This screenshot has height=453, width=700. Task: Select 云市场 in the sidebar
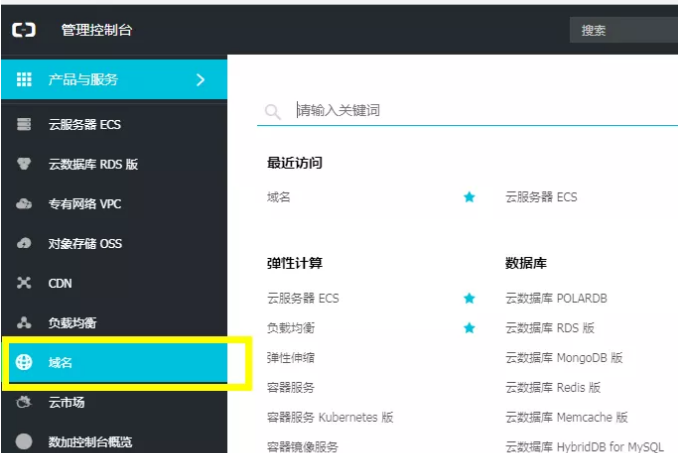(67, 402)
